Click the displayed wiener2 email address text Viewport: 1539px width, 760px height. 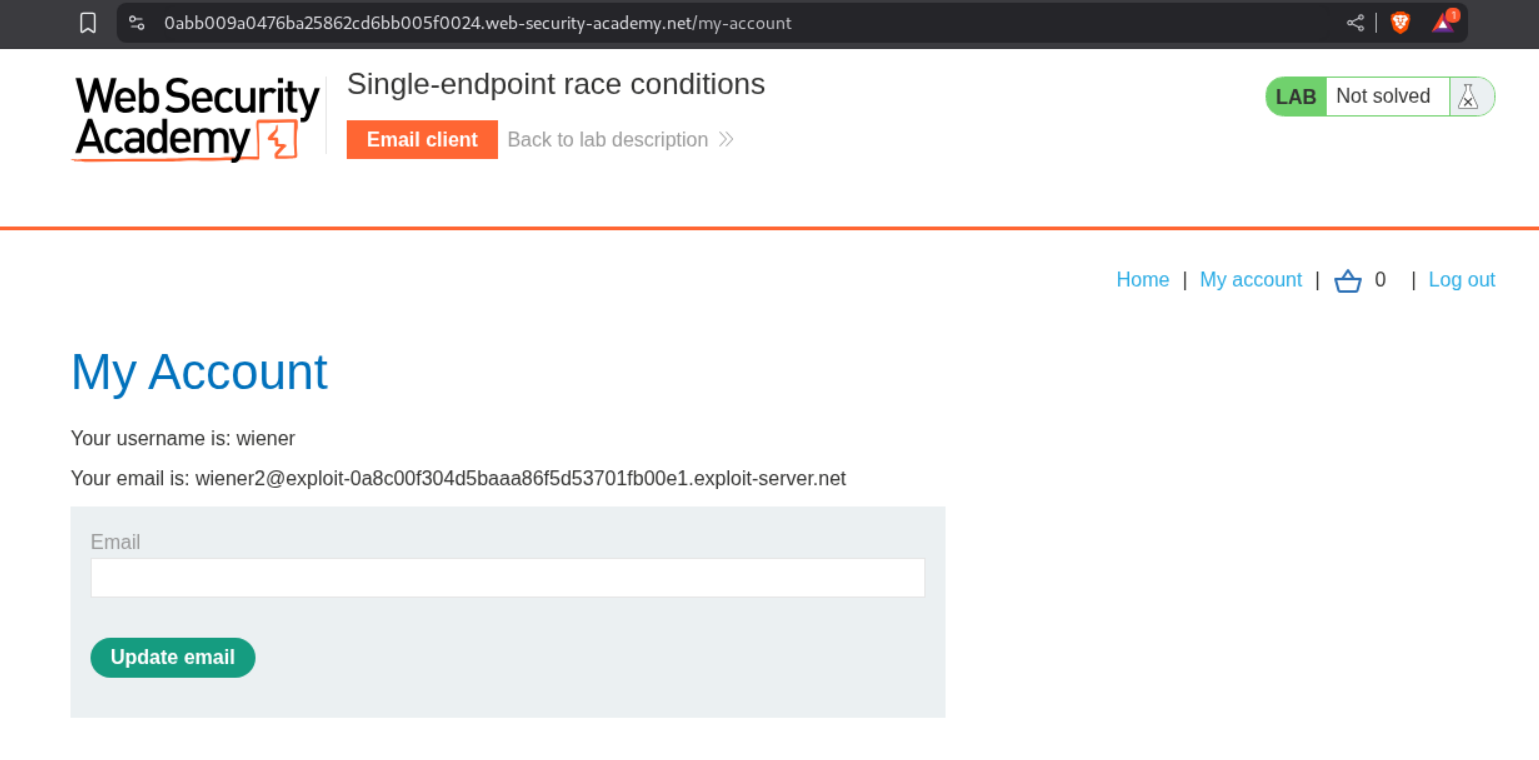pyautogui.click(x=520, y=479)
